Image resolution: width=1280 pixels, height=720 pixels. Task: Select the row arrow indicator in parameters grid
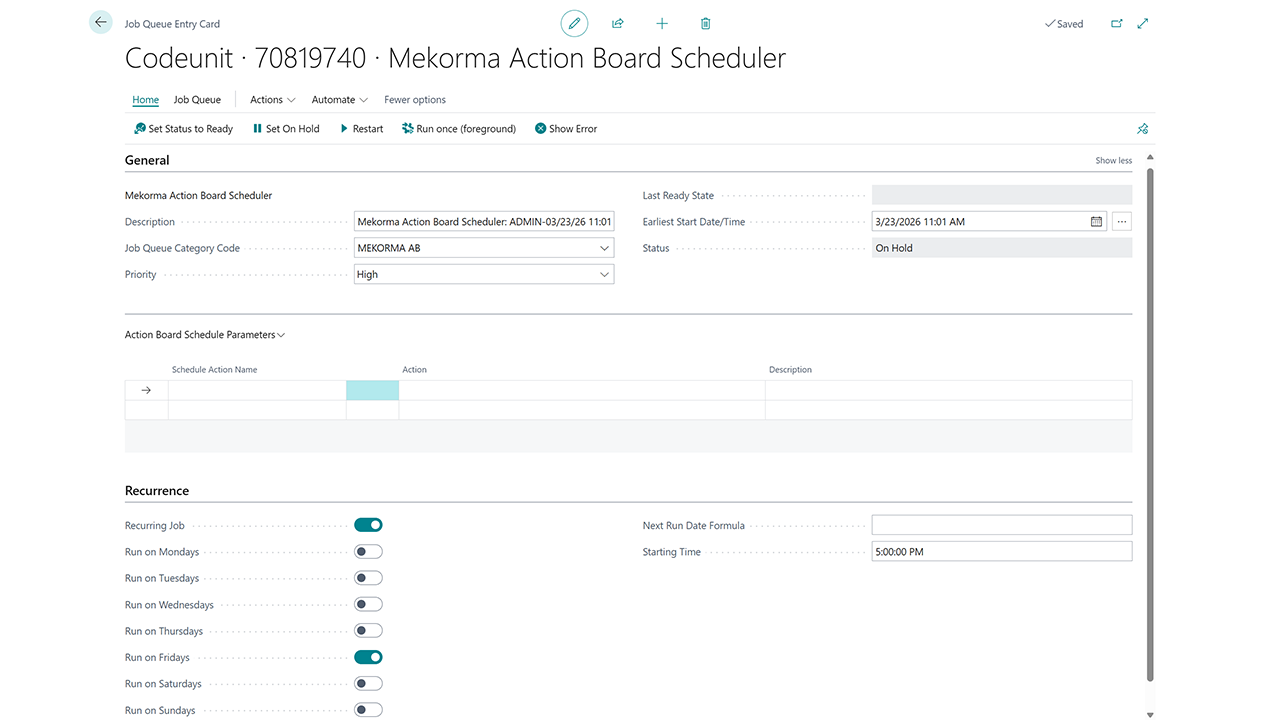pyautogui.click(x=146, y=390)
